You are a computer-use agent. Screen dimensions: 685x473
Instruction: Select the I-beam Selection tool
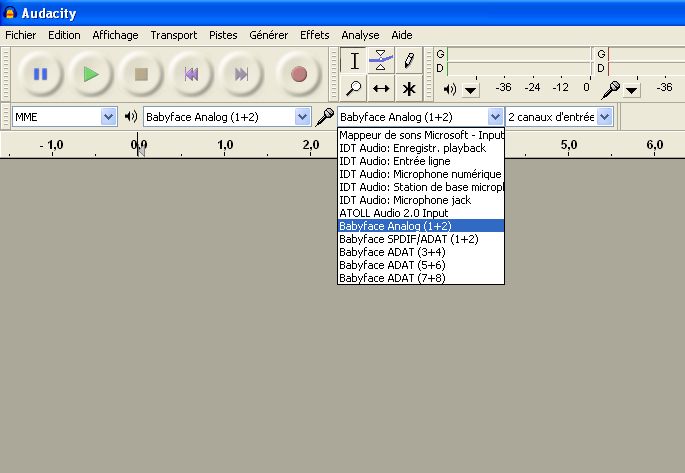(354, 60)
